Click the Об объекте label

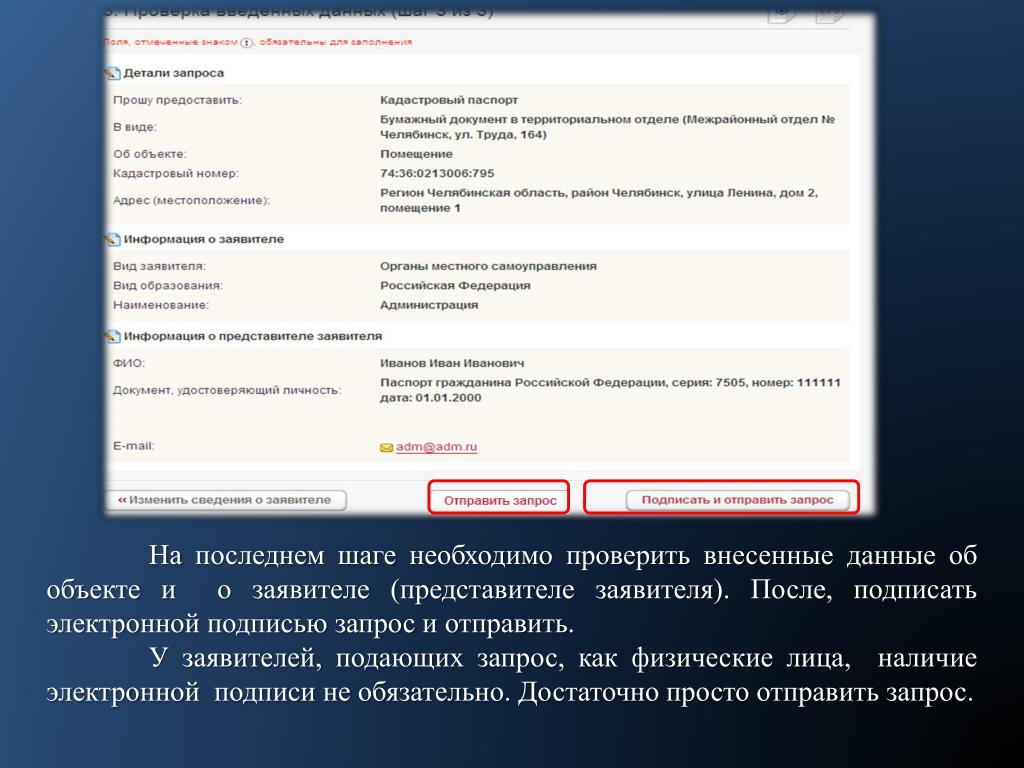150,155
